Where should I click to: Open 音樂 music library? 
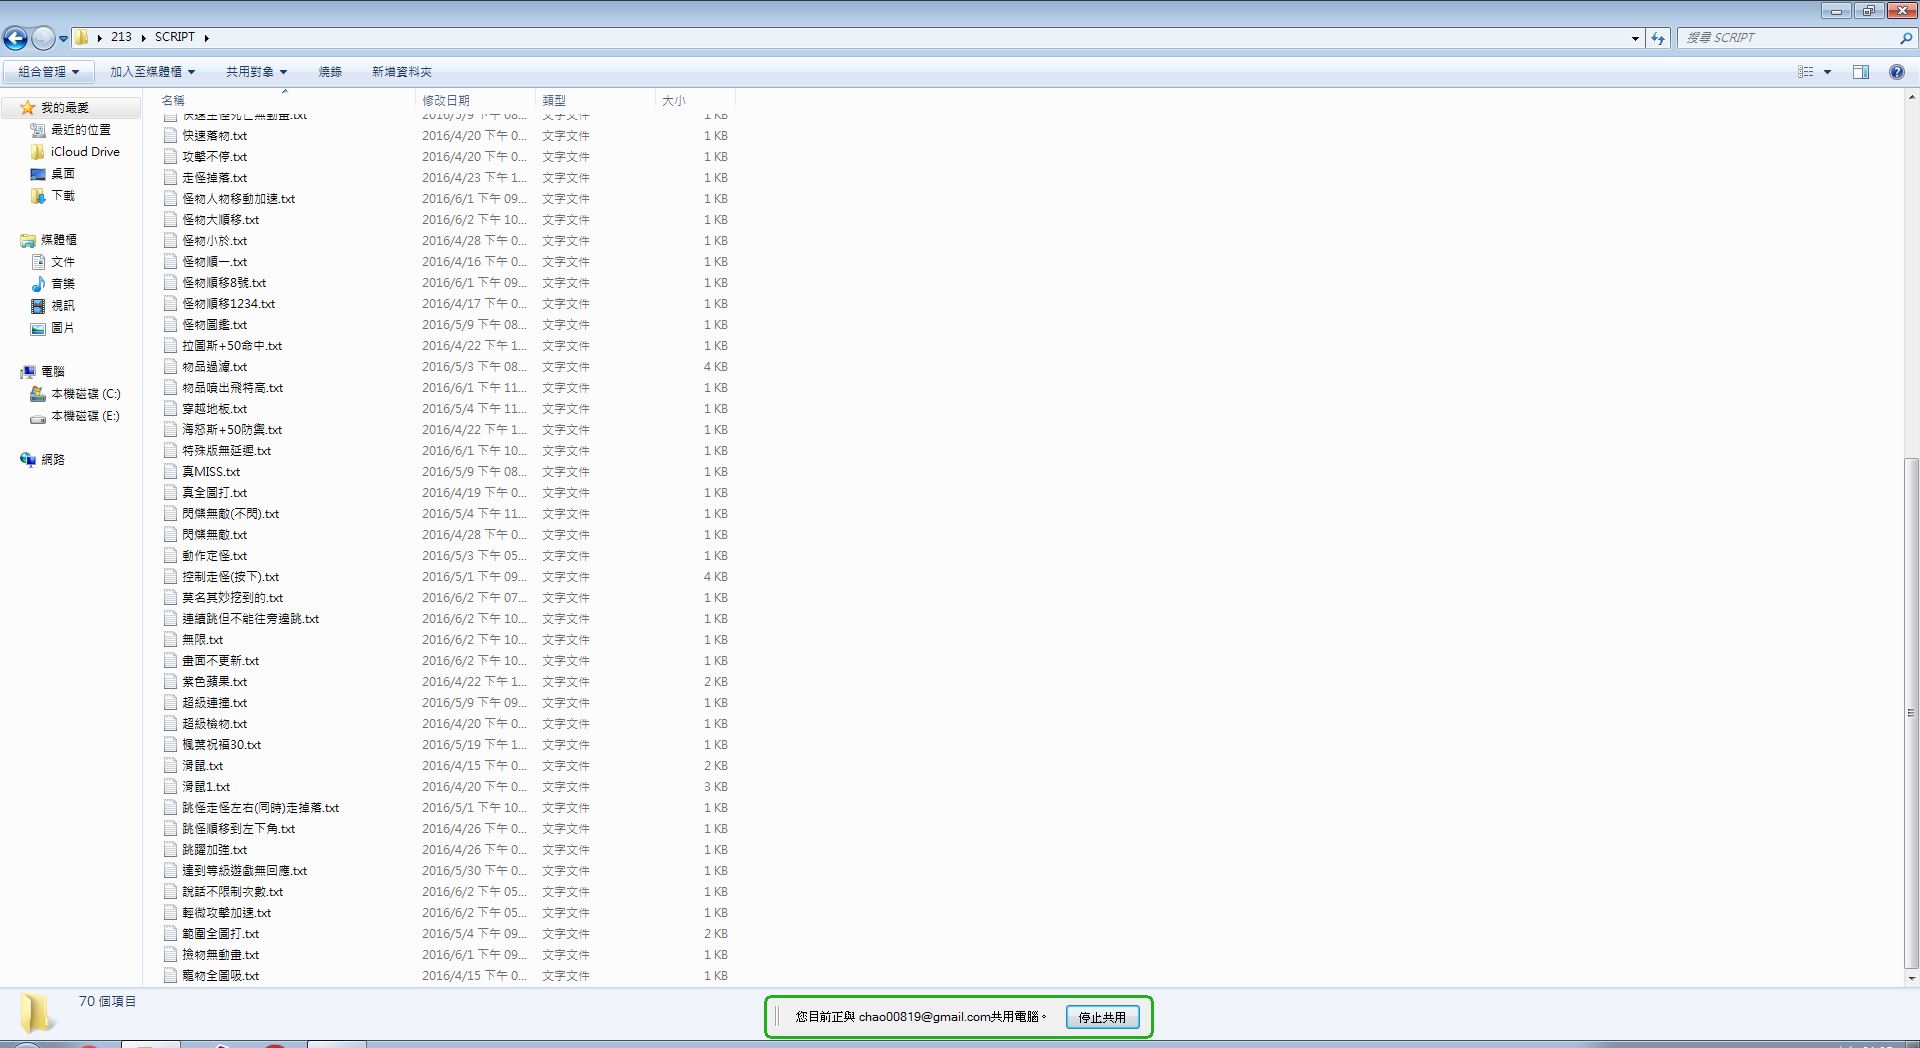(x=52, y=284)
